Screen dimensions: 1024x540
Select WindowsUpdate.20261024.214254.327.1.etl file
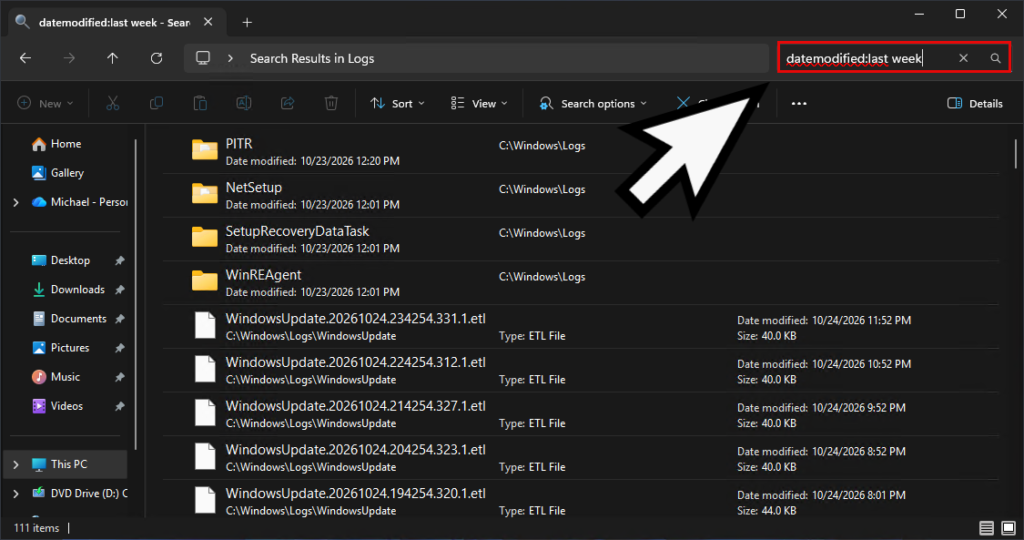tap(581, 414)
